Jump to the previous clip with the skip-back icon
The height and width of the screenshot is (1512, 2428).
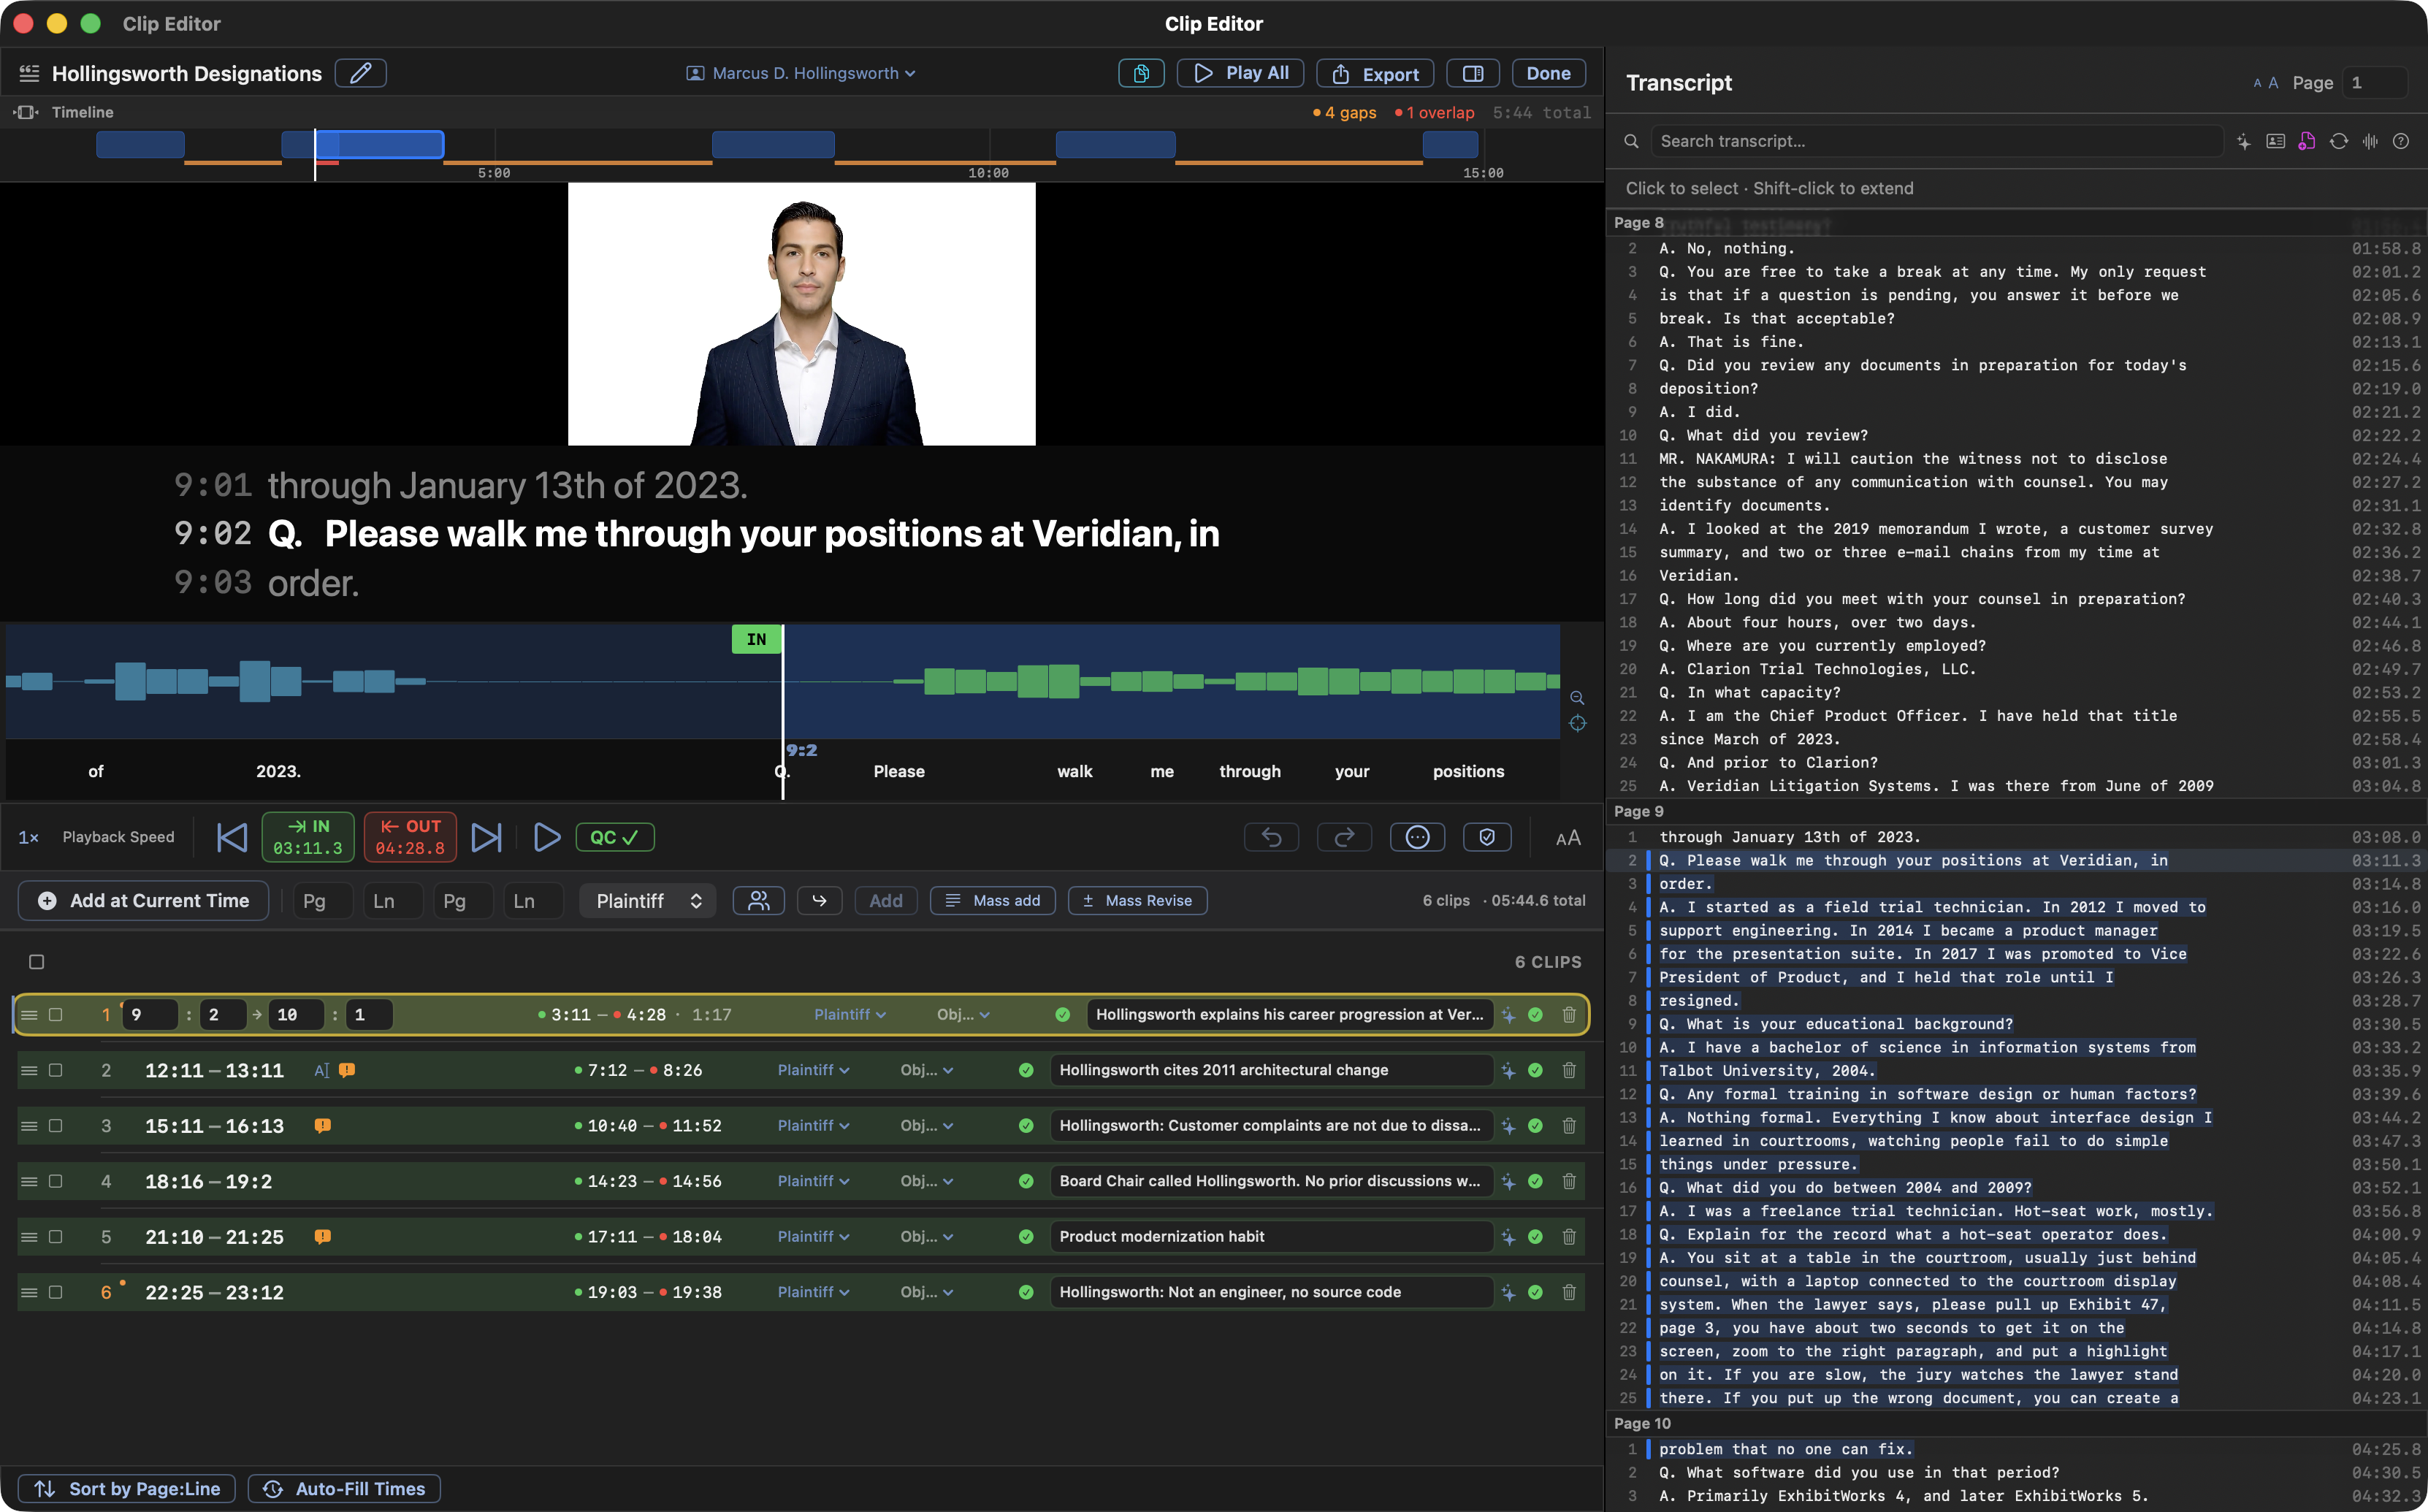pos(232,837)
